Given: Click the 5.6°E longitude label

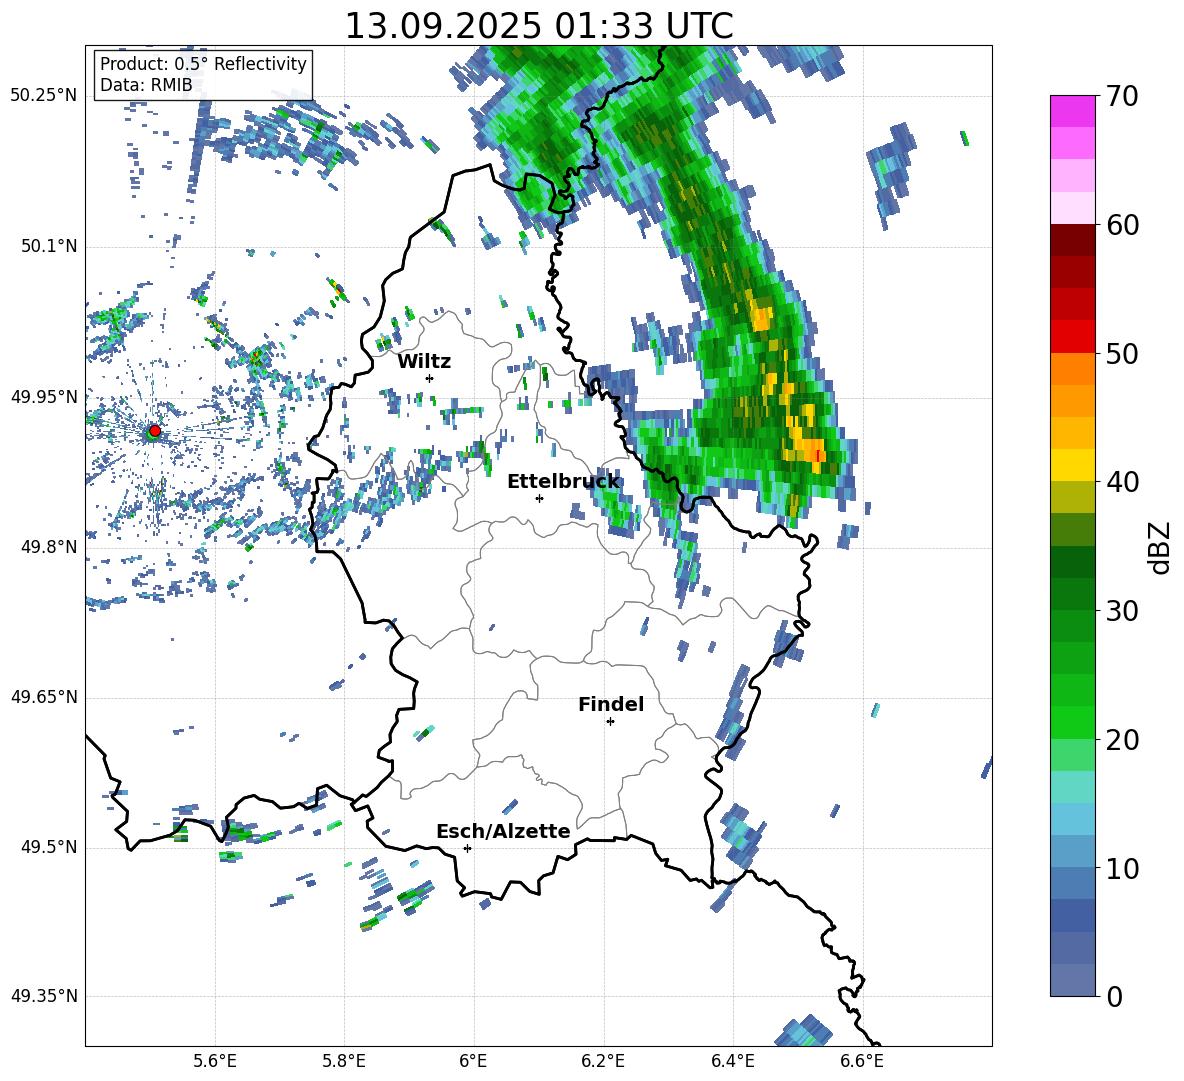Looking at the screenshot, I should click(215, 1061).
